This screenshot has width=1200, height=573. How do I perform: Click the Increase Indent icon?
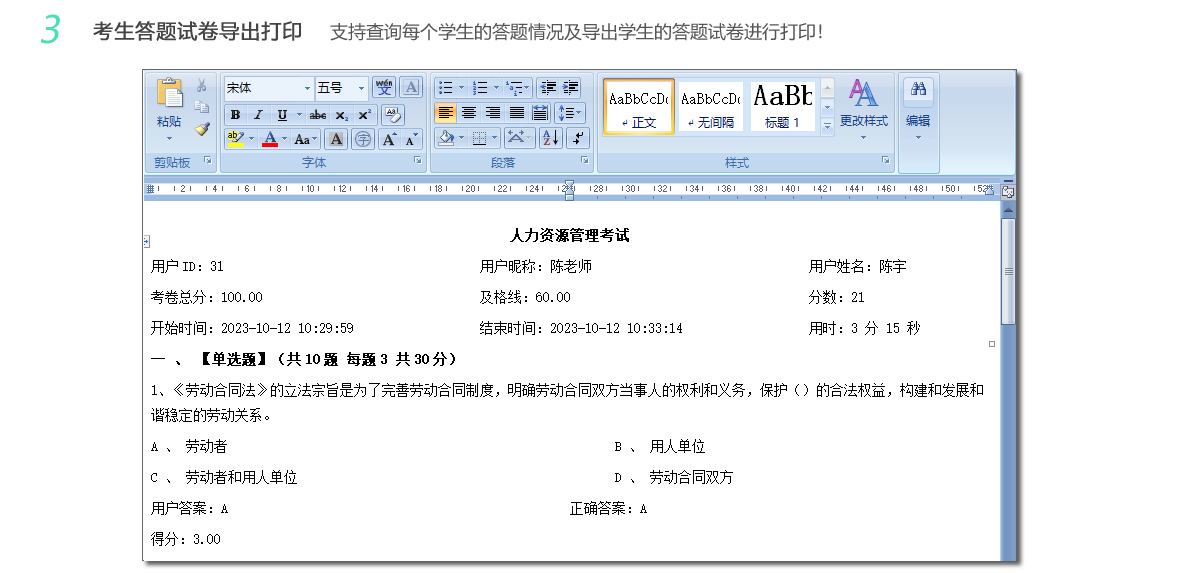(x=571, y=88)
